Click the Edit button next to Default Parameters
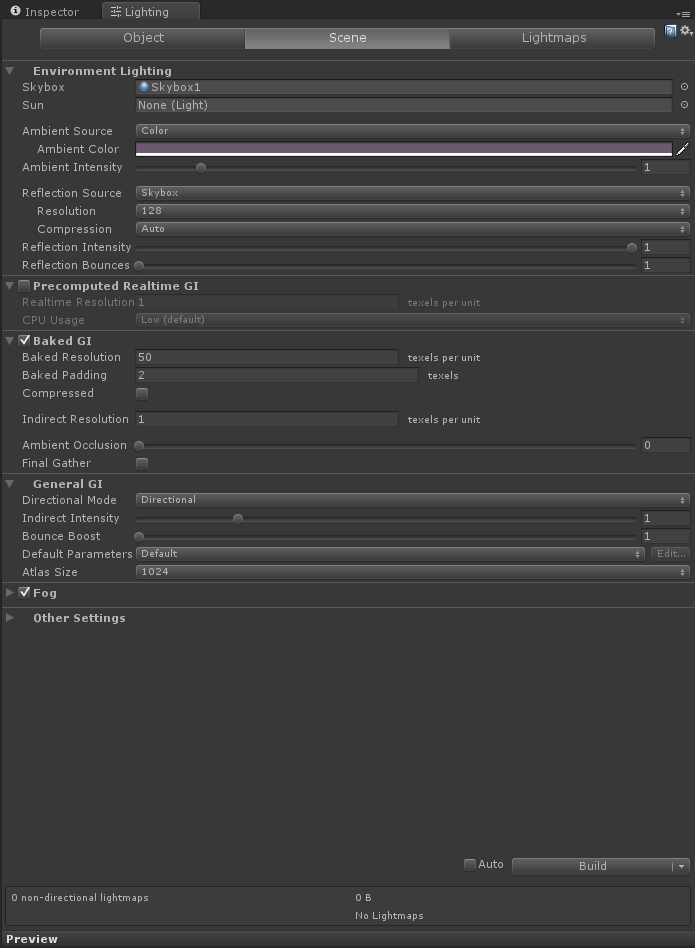Image resolution: width=695 pixels, height=948 pixels. click(669, 553)
